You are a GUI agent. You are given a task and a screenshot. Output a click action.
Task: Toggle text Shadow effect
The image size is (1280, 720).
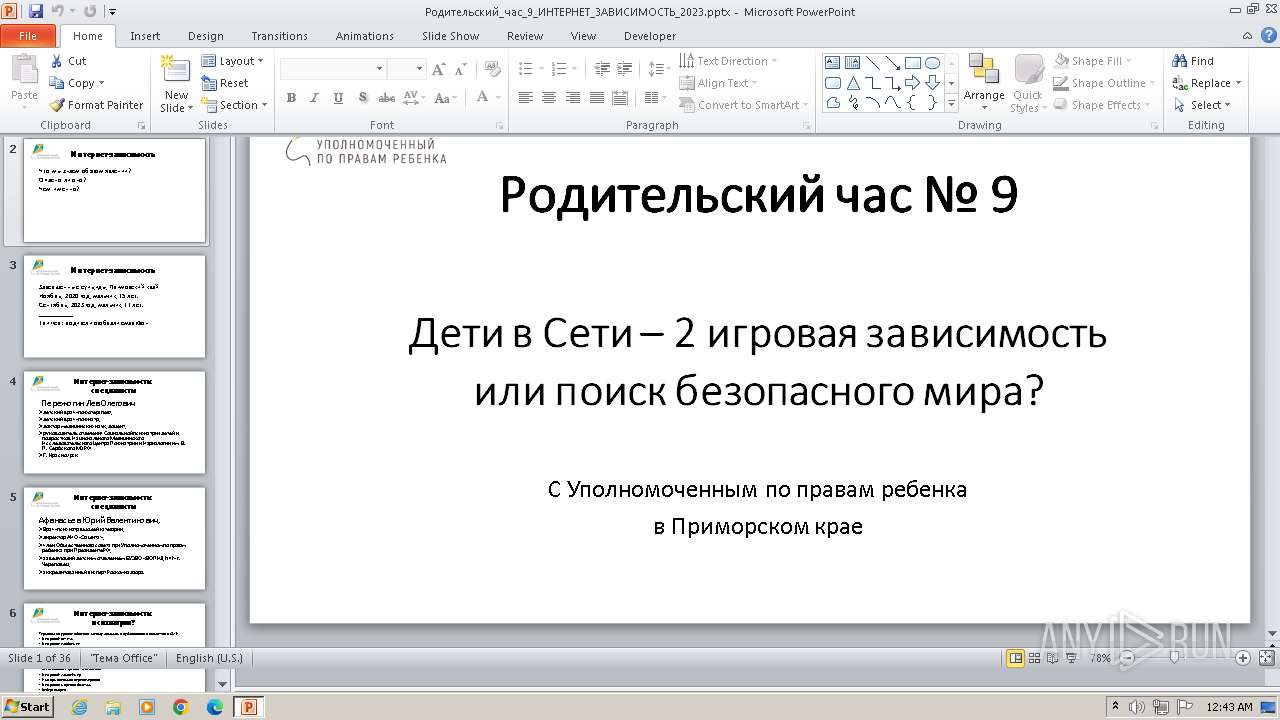coord(362,98)
